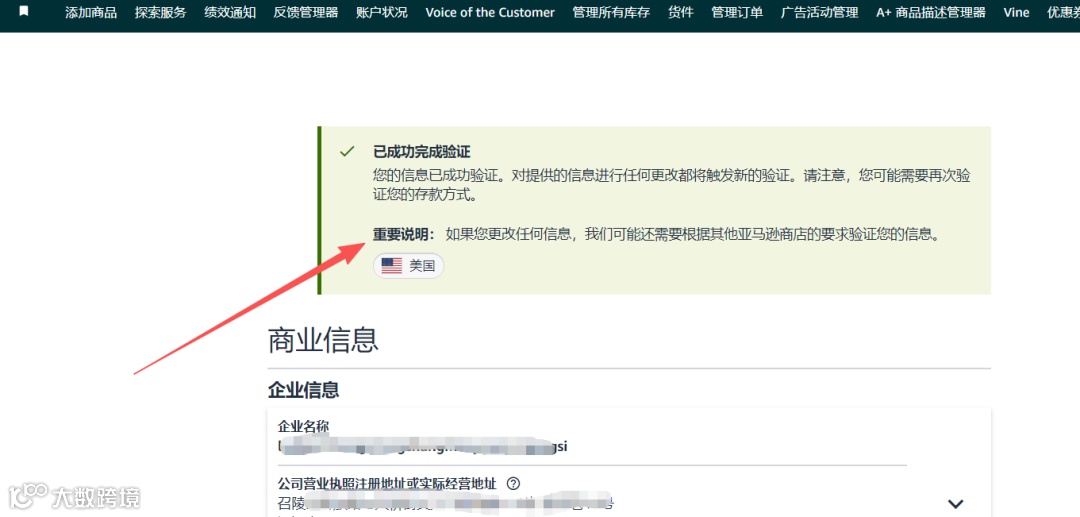The height and width of the screenshot is (517, 1080).
Task: Select 管理订单 in the top bar
Action: coord(737,12)
